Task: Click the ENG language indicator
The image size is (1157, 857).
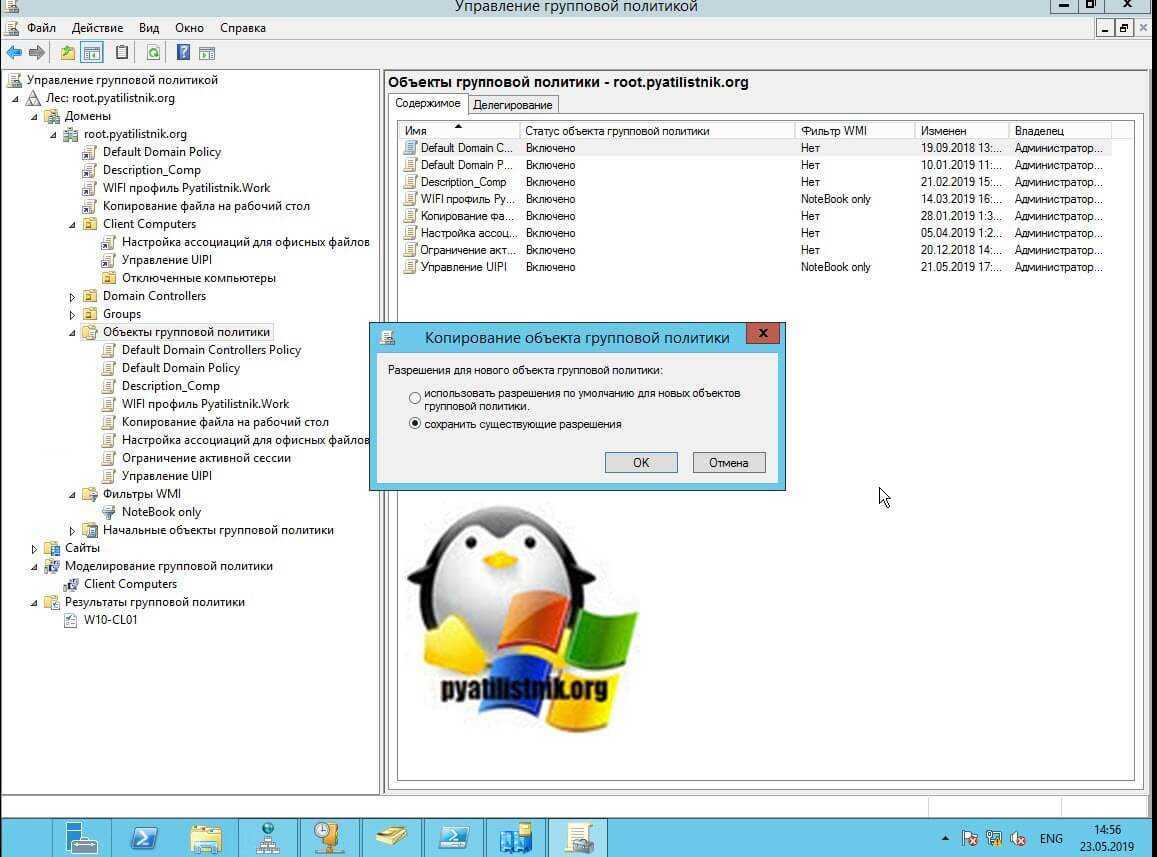Action: tap(1051, 839)
